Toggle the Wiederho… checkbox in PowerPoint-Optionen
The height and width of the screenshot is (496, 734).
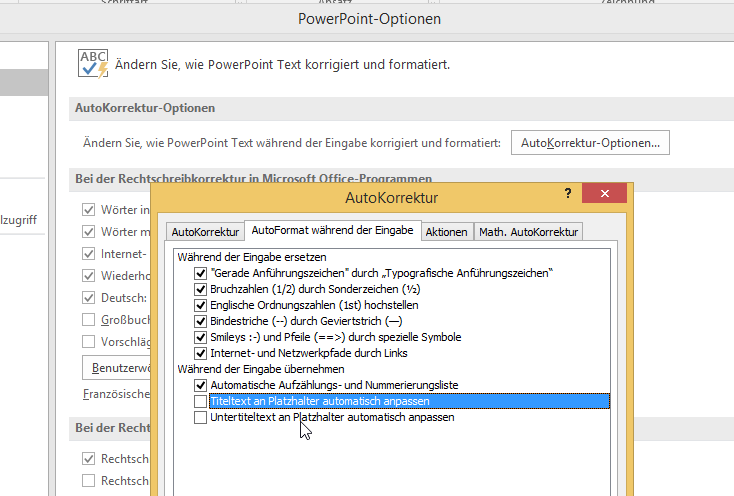tap(88, 276)
